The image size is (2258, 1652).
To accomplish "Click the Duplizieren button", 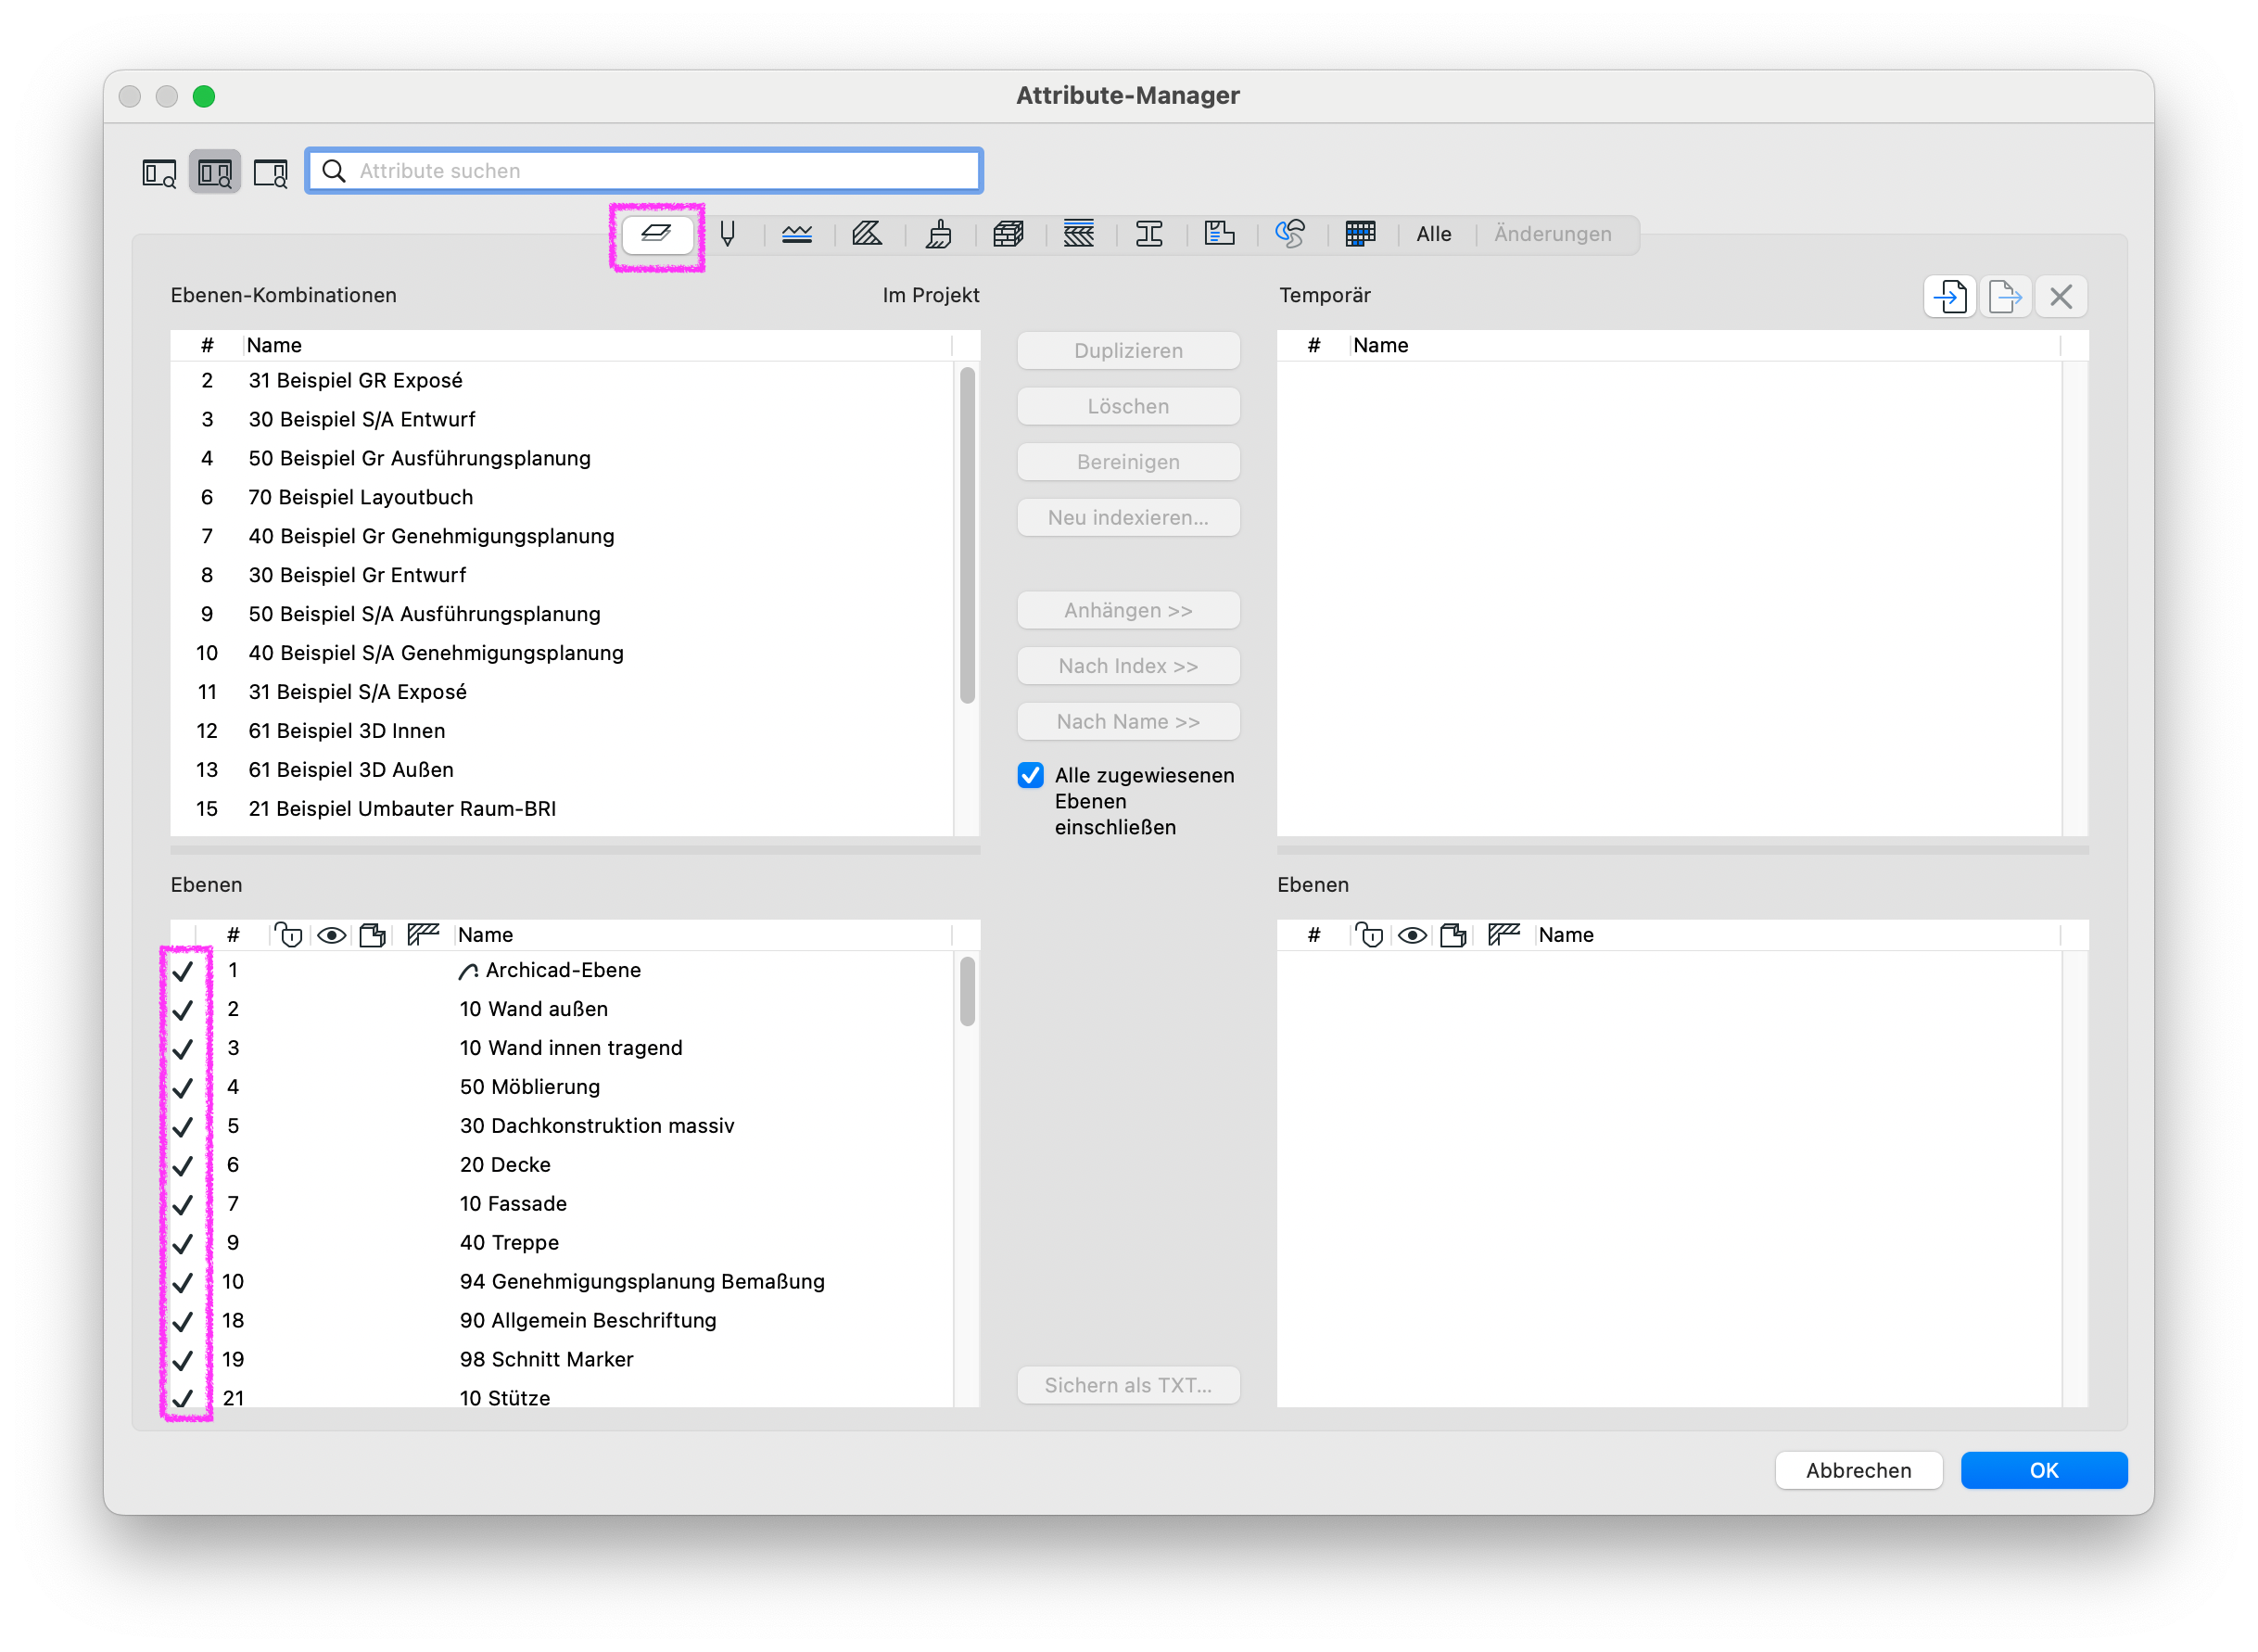I will click(x=1128, y=351).
